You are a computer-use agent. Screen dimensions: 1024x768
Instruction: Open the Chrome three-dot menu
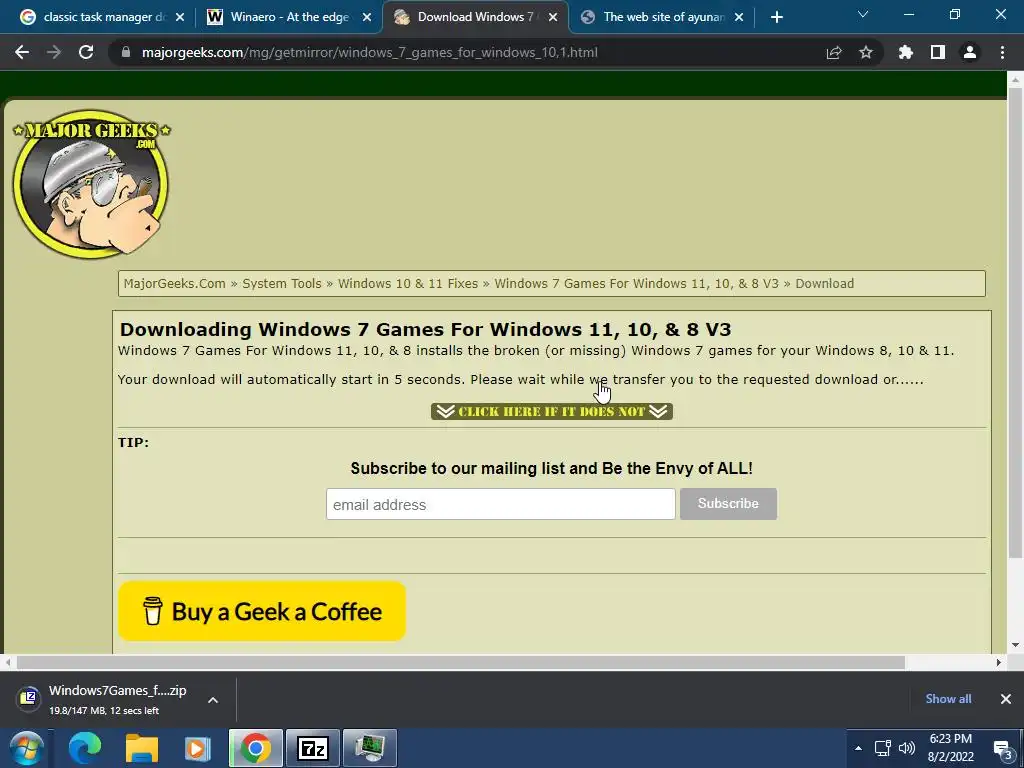(1002, 52)
